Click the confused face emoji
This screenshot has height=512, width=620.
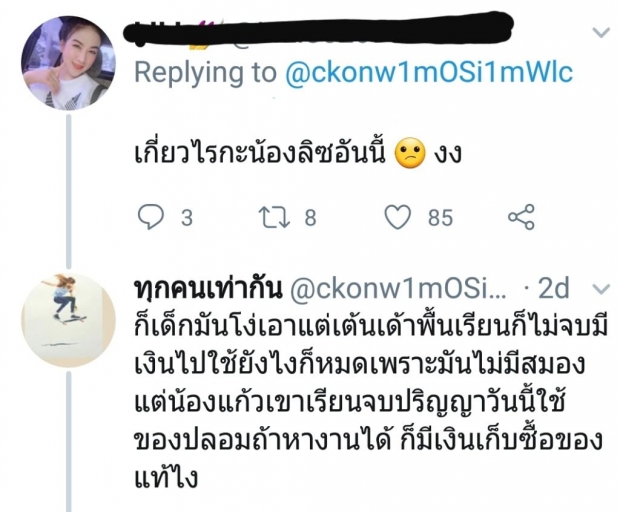coord(410,153)
